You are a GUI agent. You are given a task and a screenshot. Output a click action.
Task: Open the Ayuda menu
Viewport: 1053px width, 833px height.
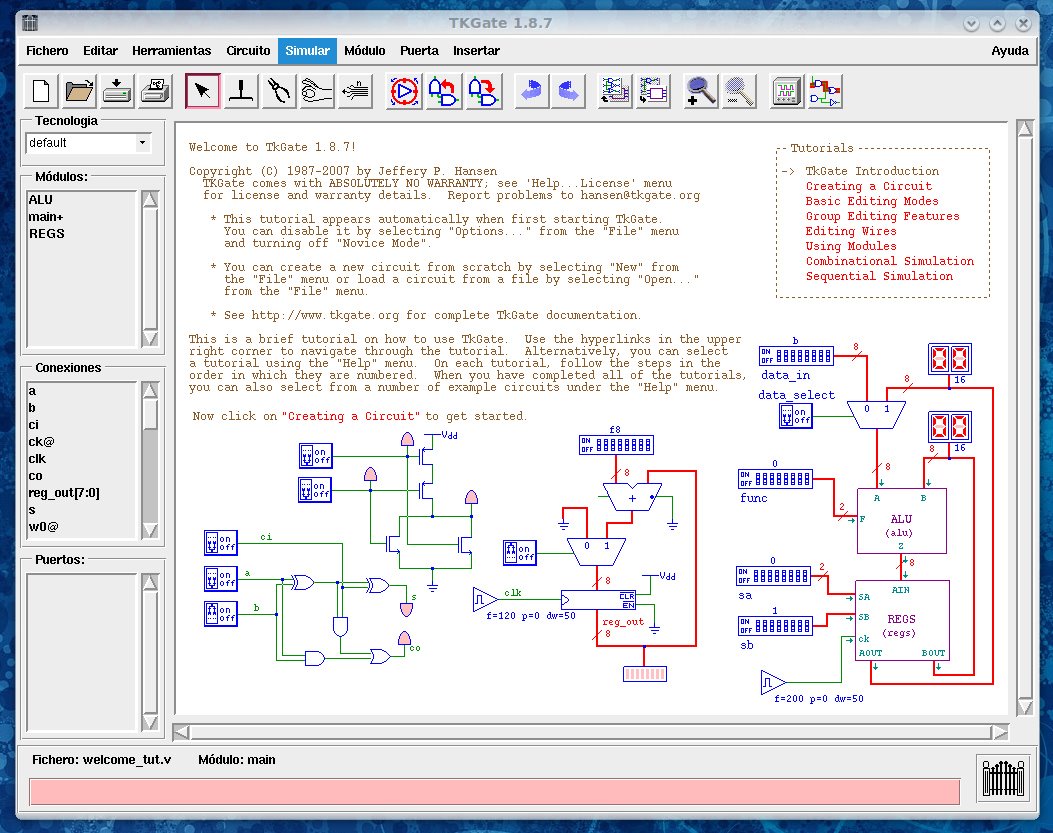[x=1009, y=50]
